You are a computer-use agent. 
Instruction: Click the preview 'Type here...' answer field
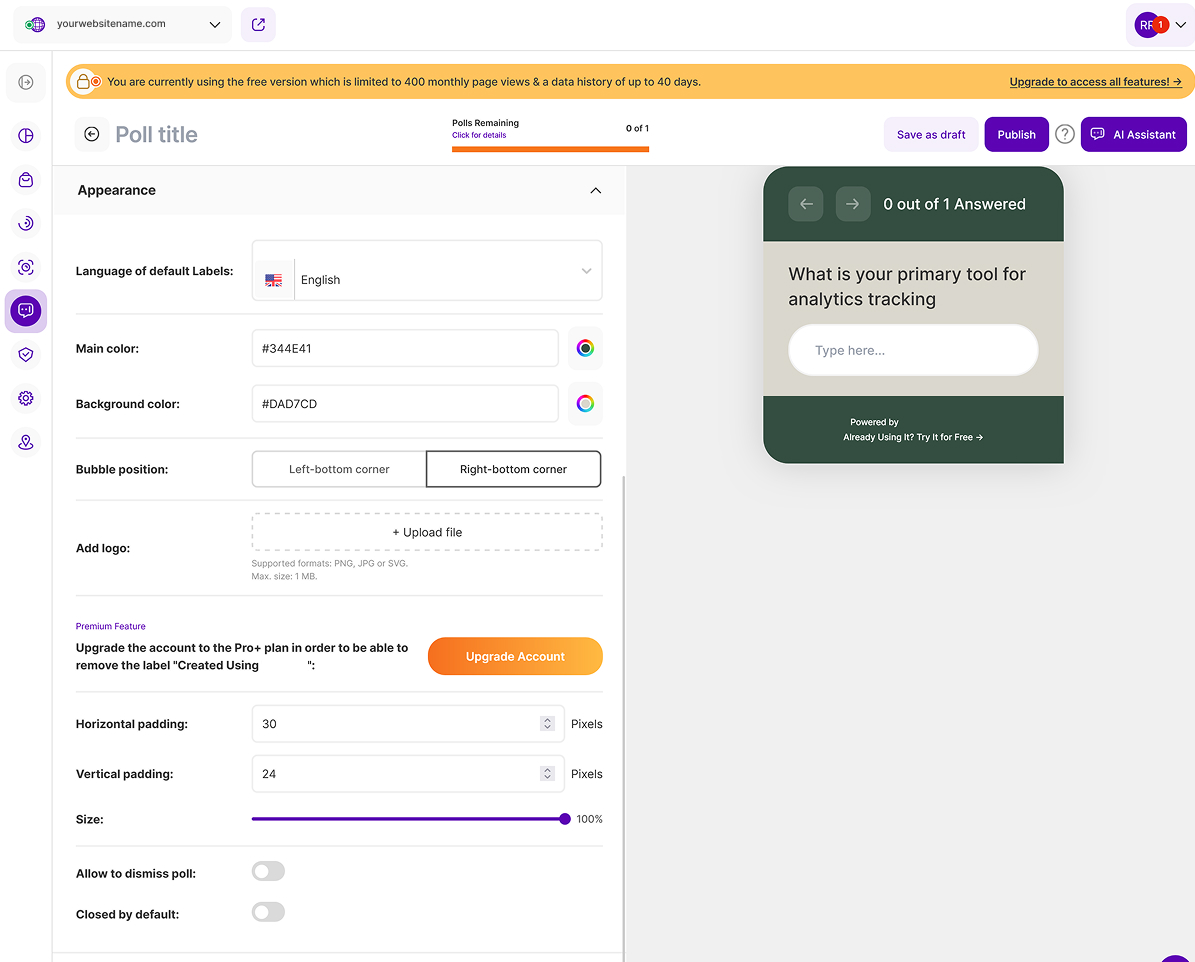point(913,350)
